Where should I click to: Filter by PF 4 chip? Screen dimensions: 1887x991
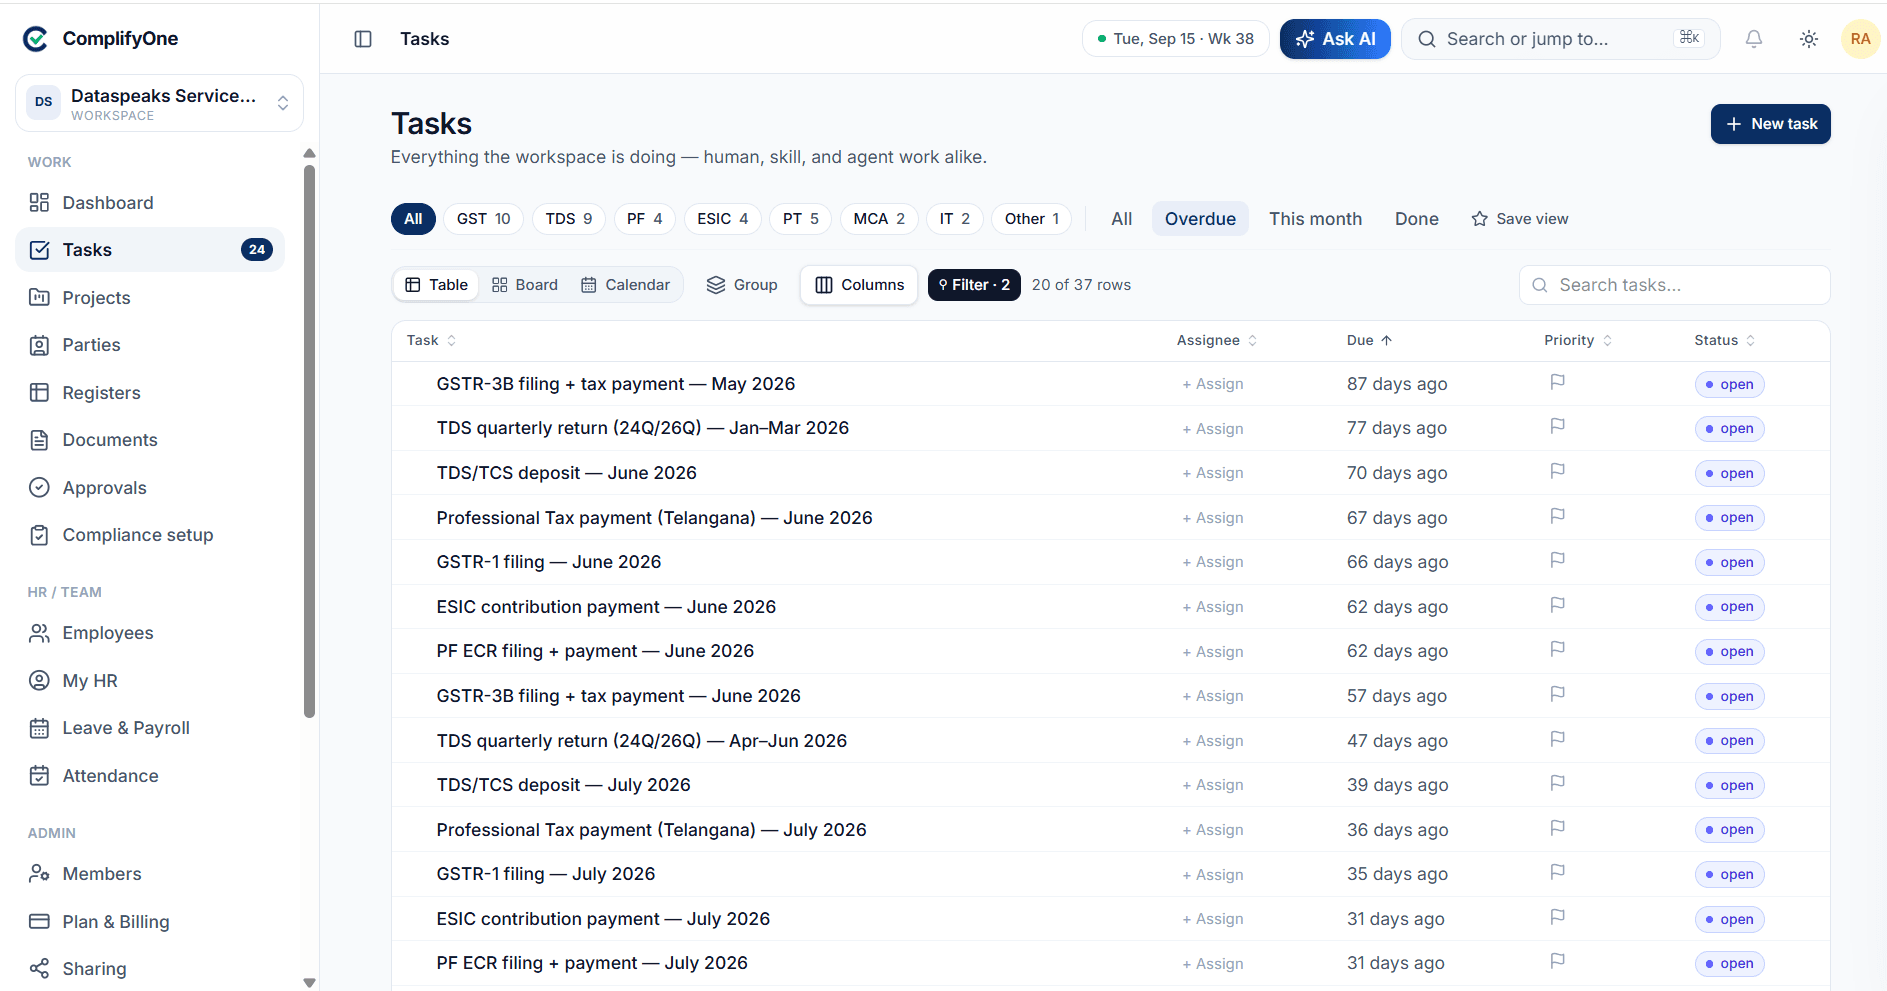(x=645, y=219)
